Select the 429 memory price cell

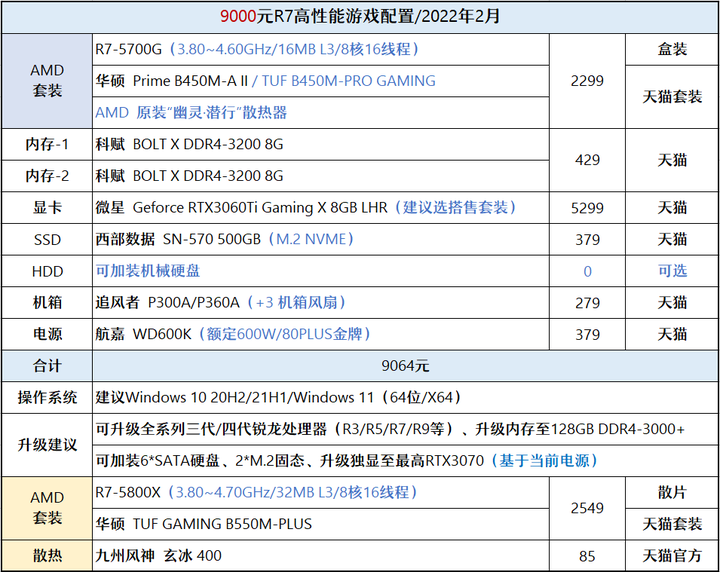click(x=587, y=160)
